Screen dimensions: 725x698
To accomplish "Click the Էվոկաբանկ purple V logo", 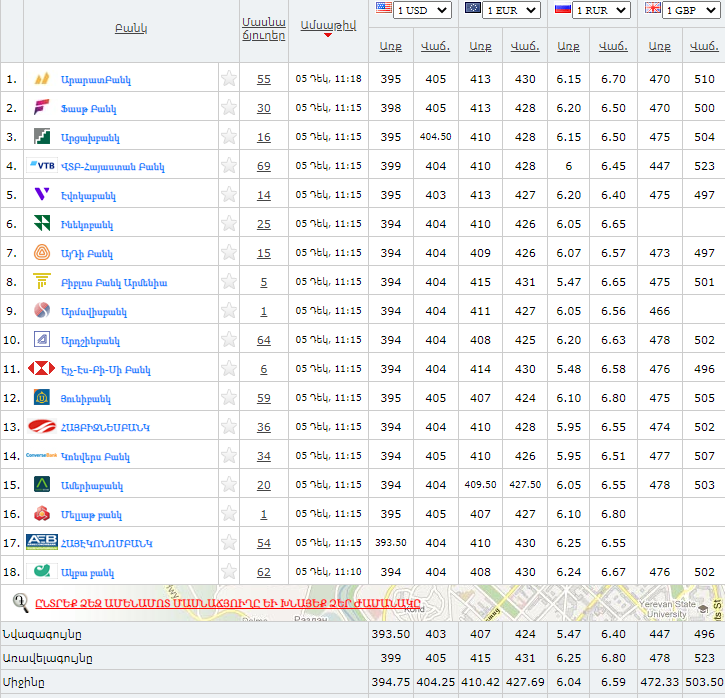I will [42, 194].
